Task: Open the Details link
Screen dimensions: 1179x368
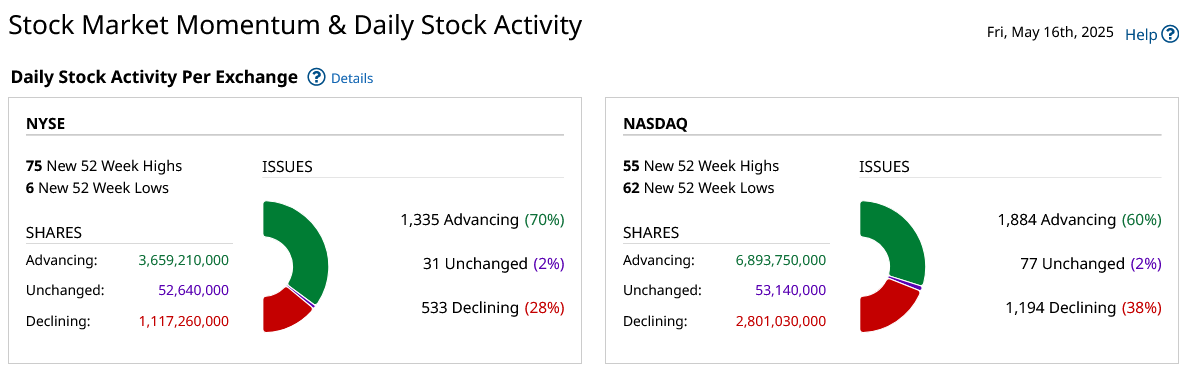Action: click(352, 78)
